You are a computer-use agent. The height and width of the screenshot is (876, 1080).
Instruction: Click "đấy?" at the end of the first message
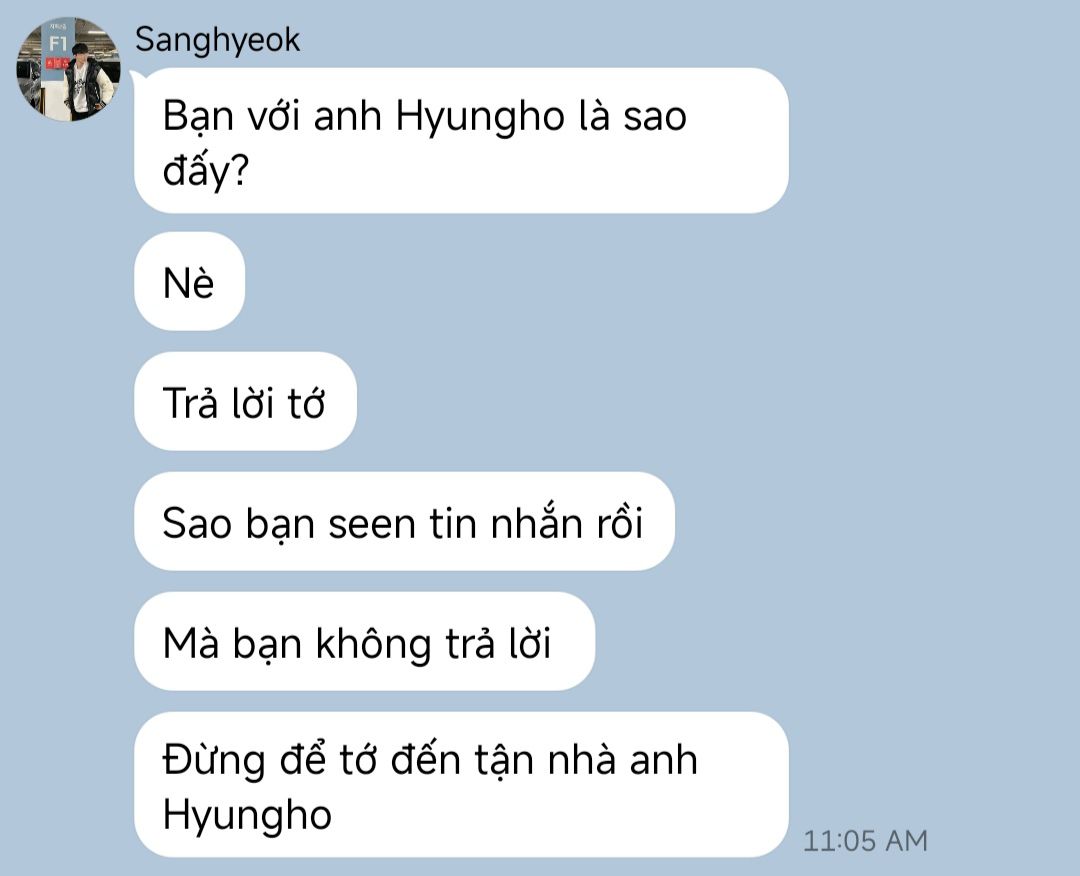click(205, 170)
